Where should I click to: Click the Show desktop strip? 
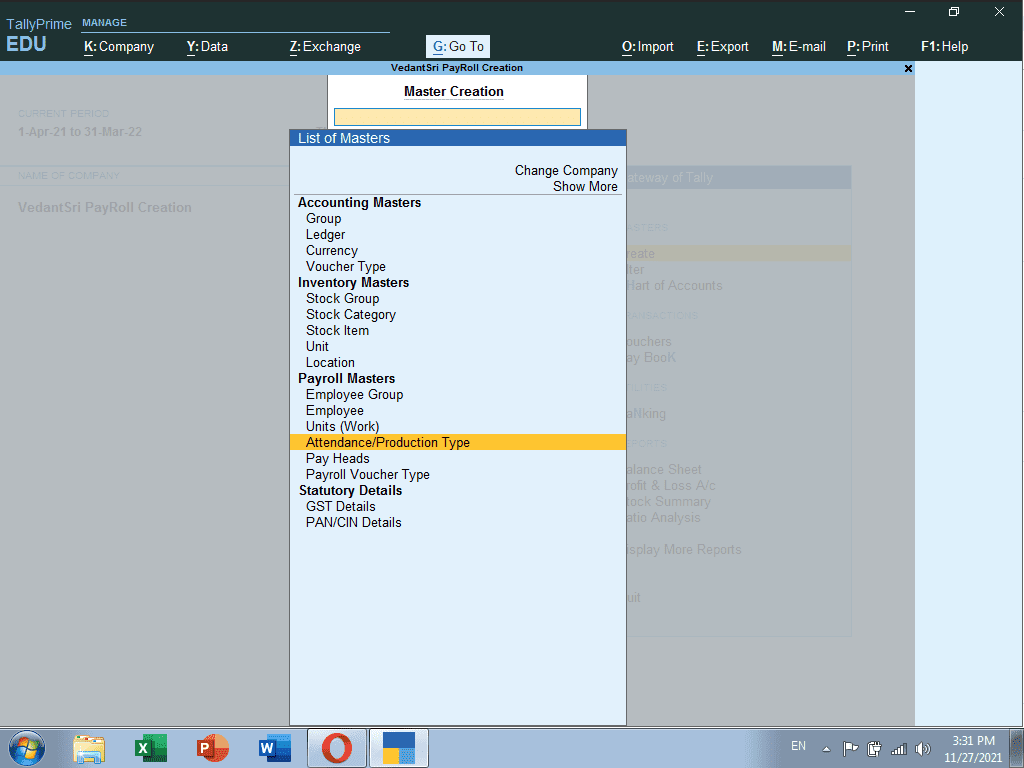pos(1017,748)
